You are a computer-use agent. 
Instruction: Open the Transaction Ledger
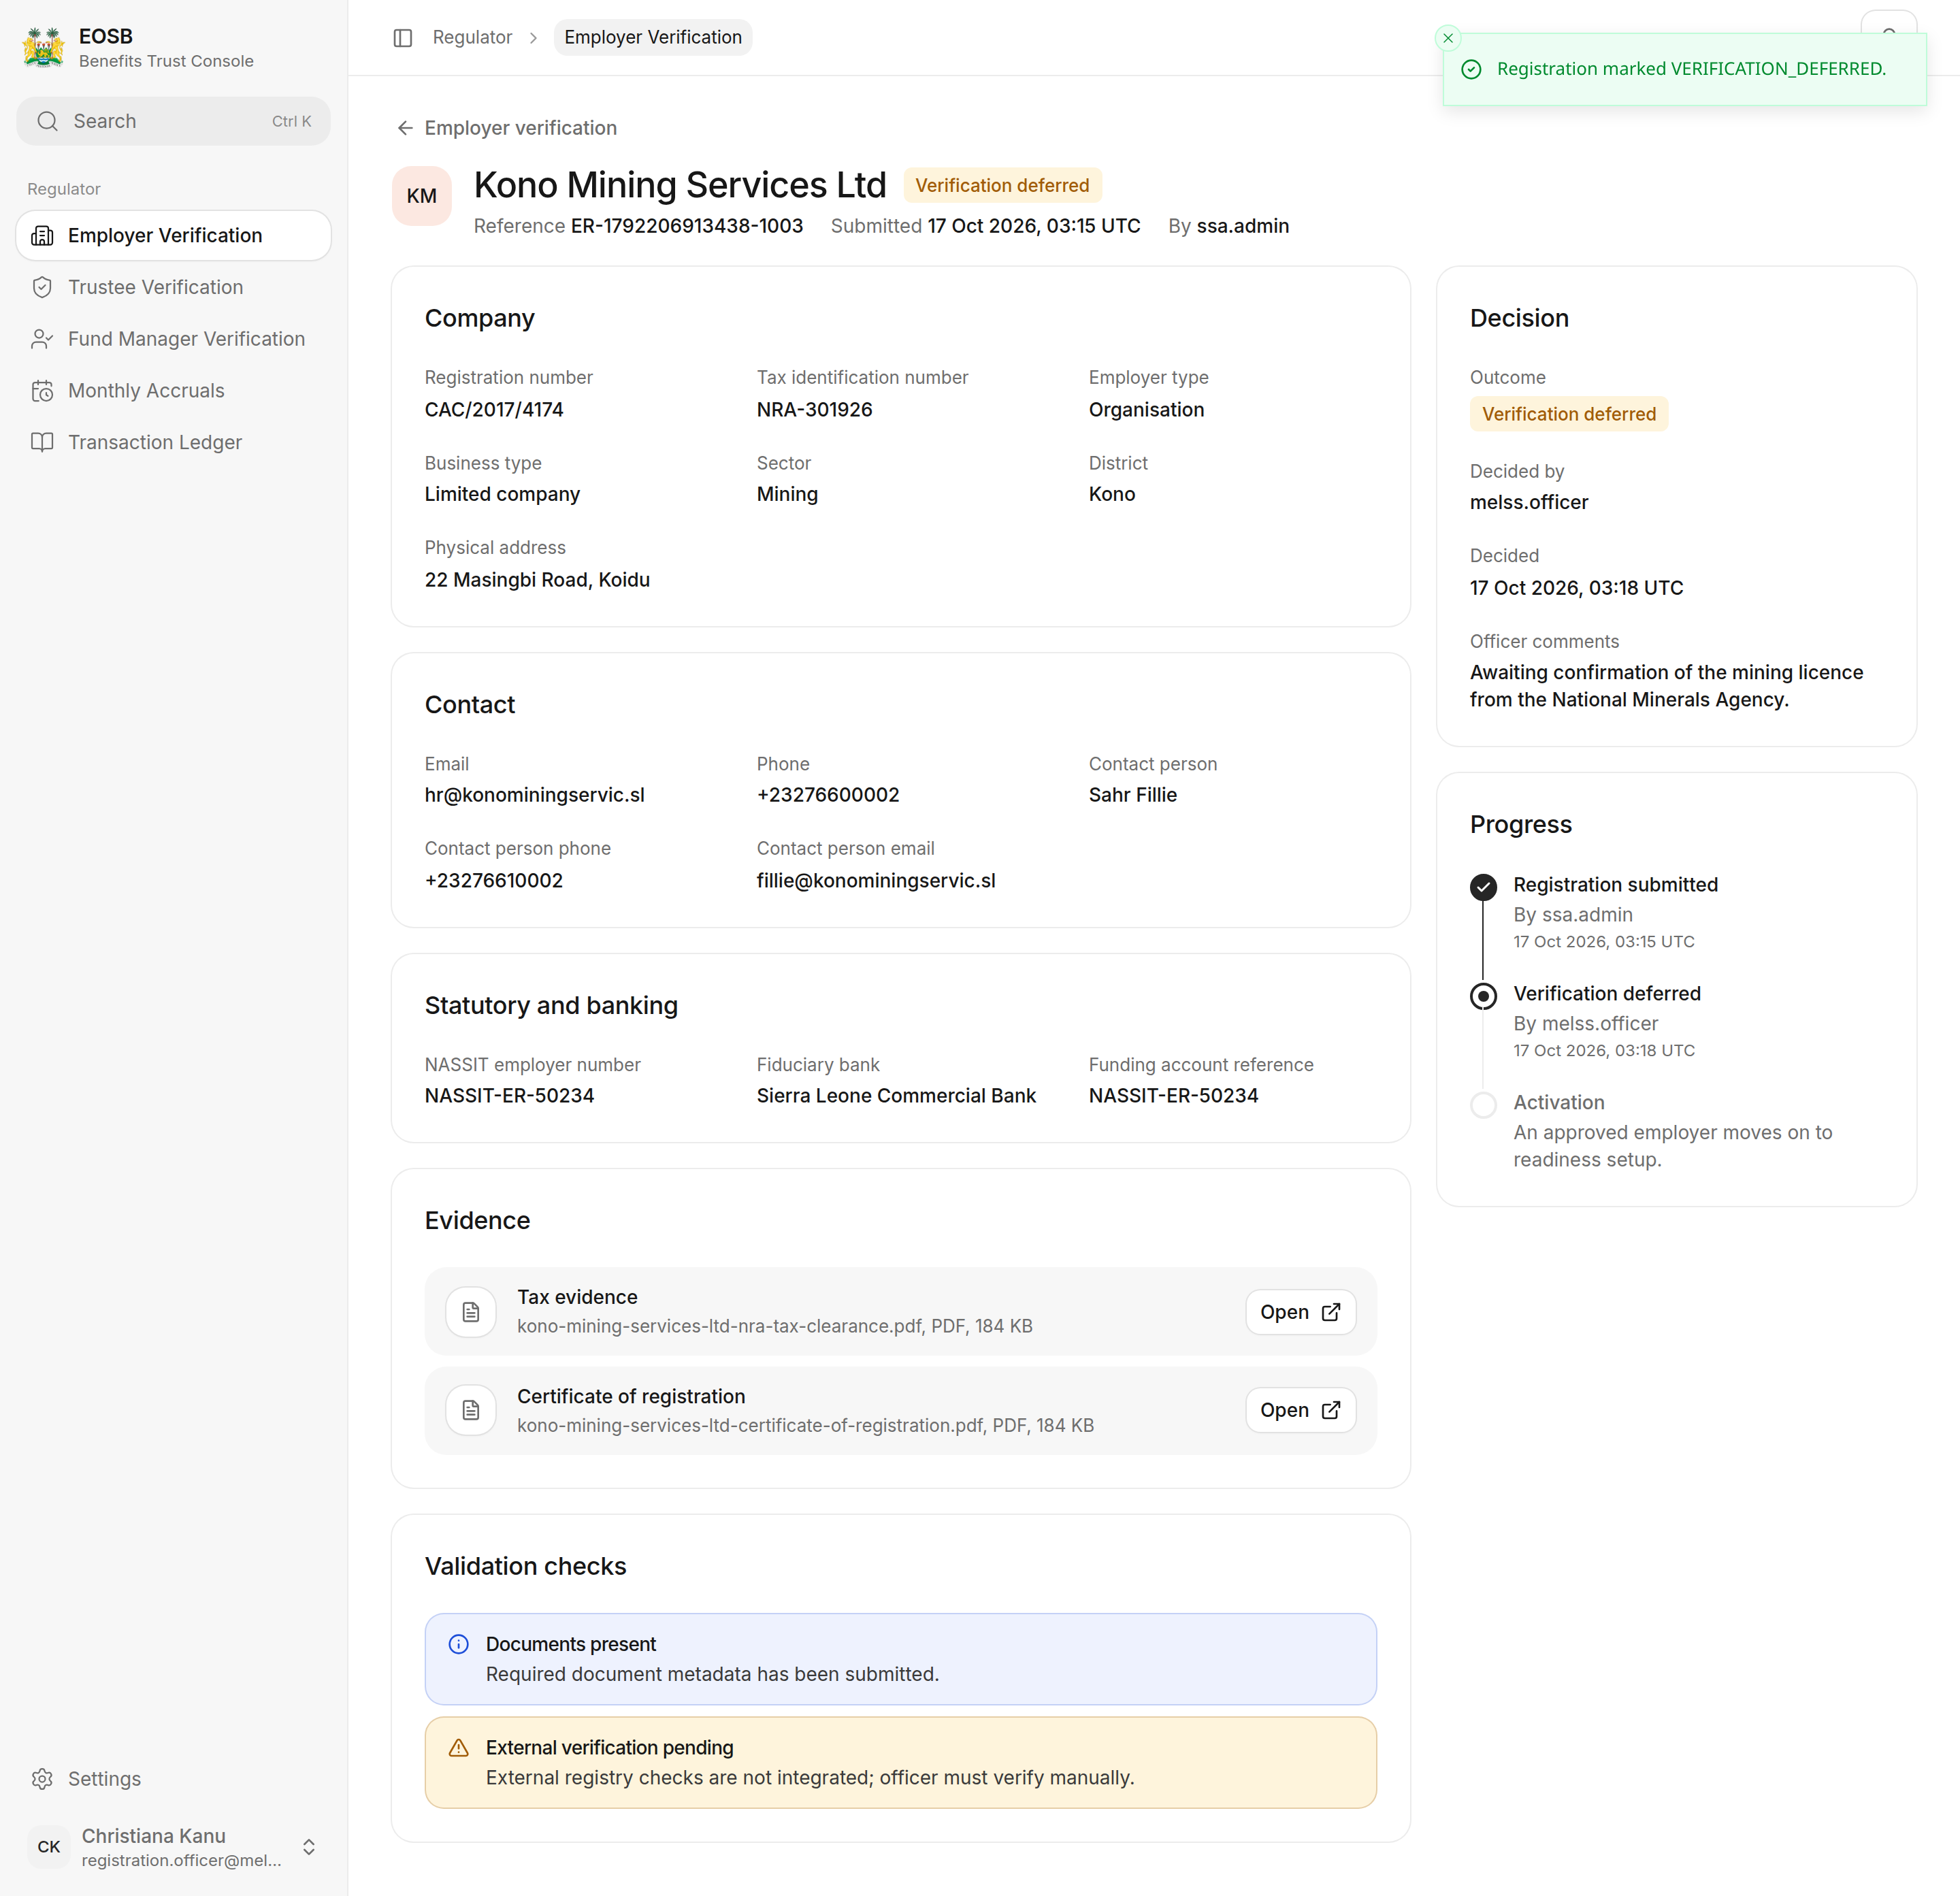click(174, 443)
